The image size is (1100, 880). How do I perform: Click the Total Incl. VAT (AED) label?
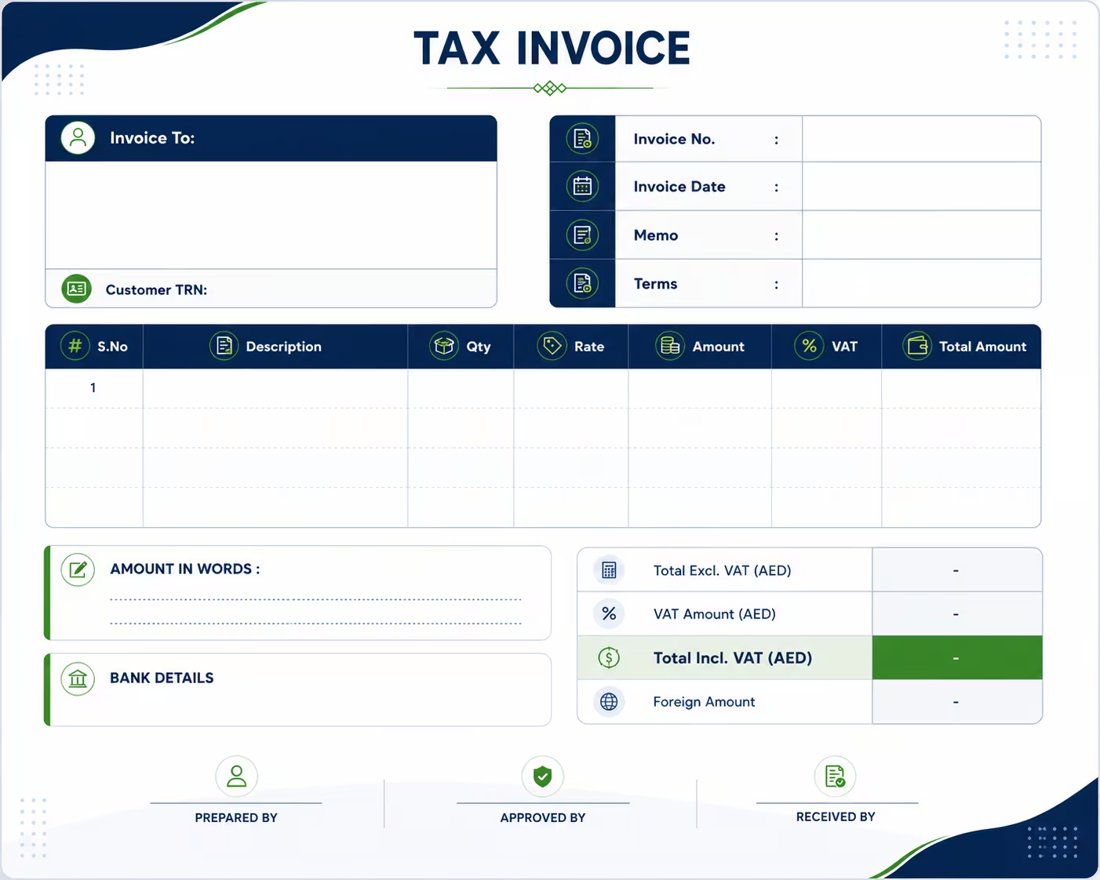(x=732, y=658)
